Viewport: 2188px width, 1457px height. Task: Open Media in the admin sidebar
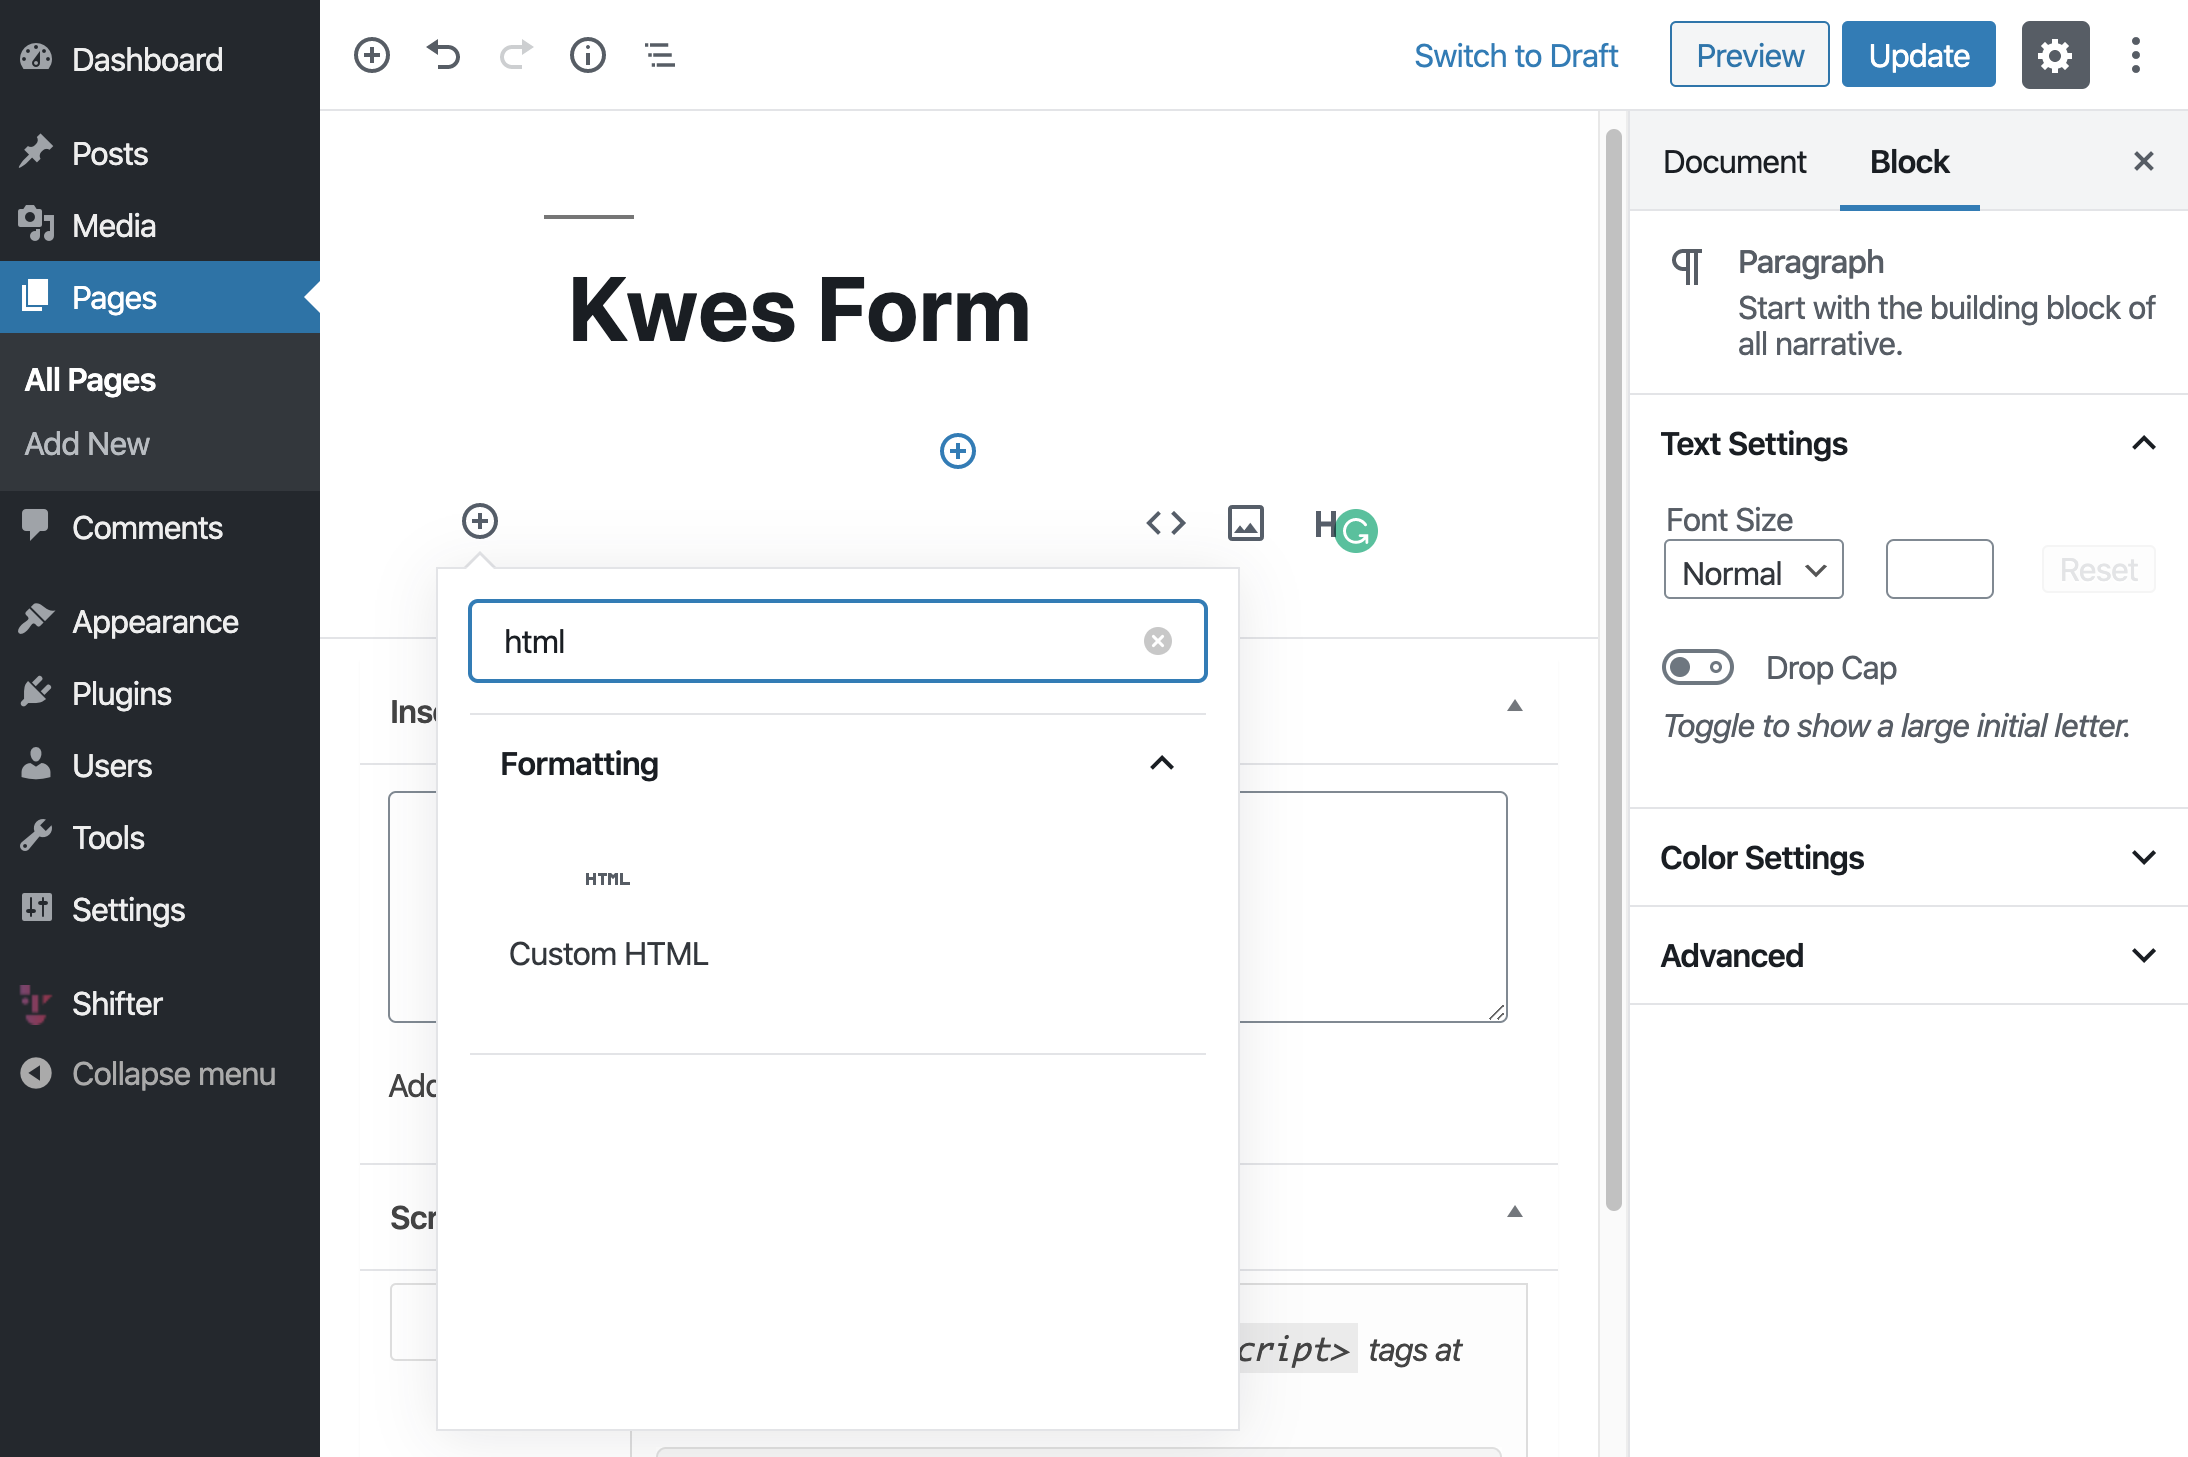click(160, 226)
